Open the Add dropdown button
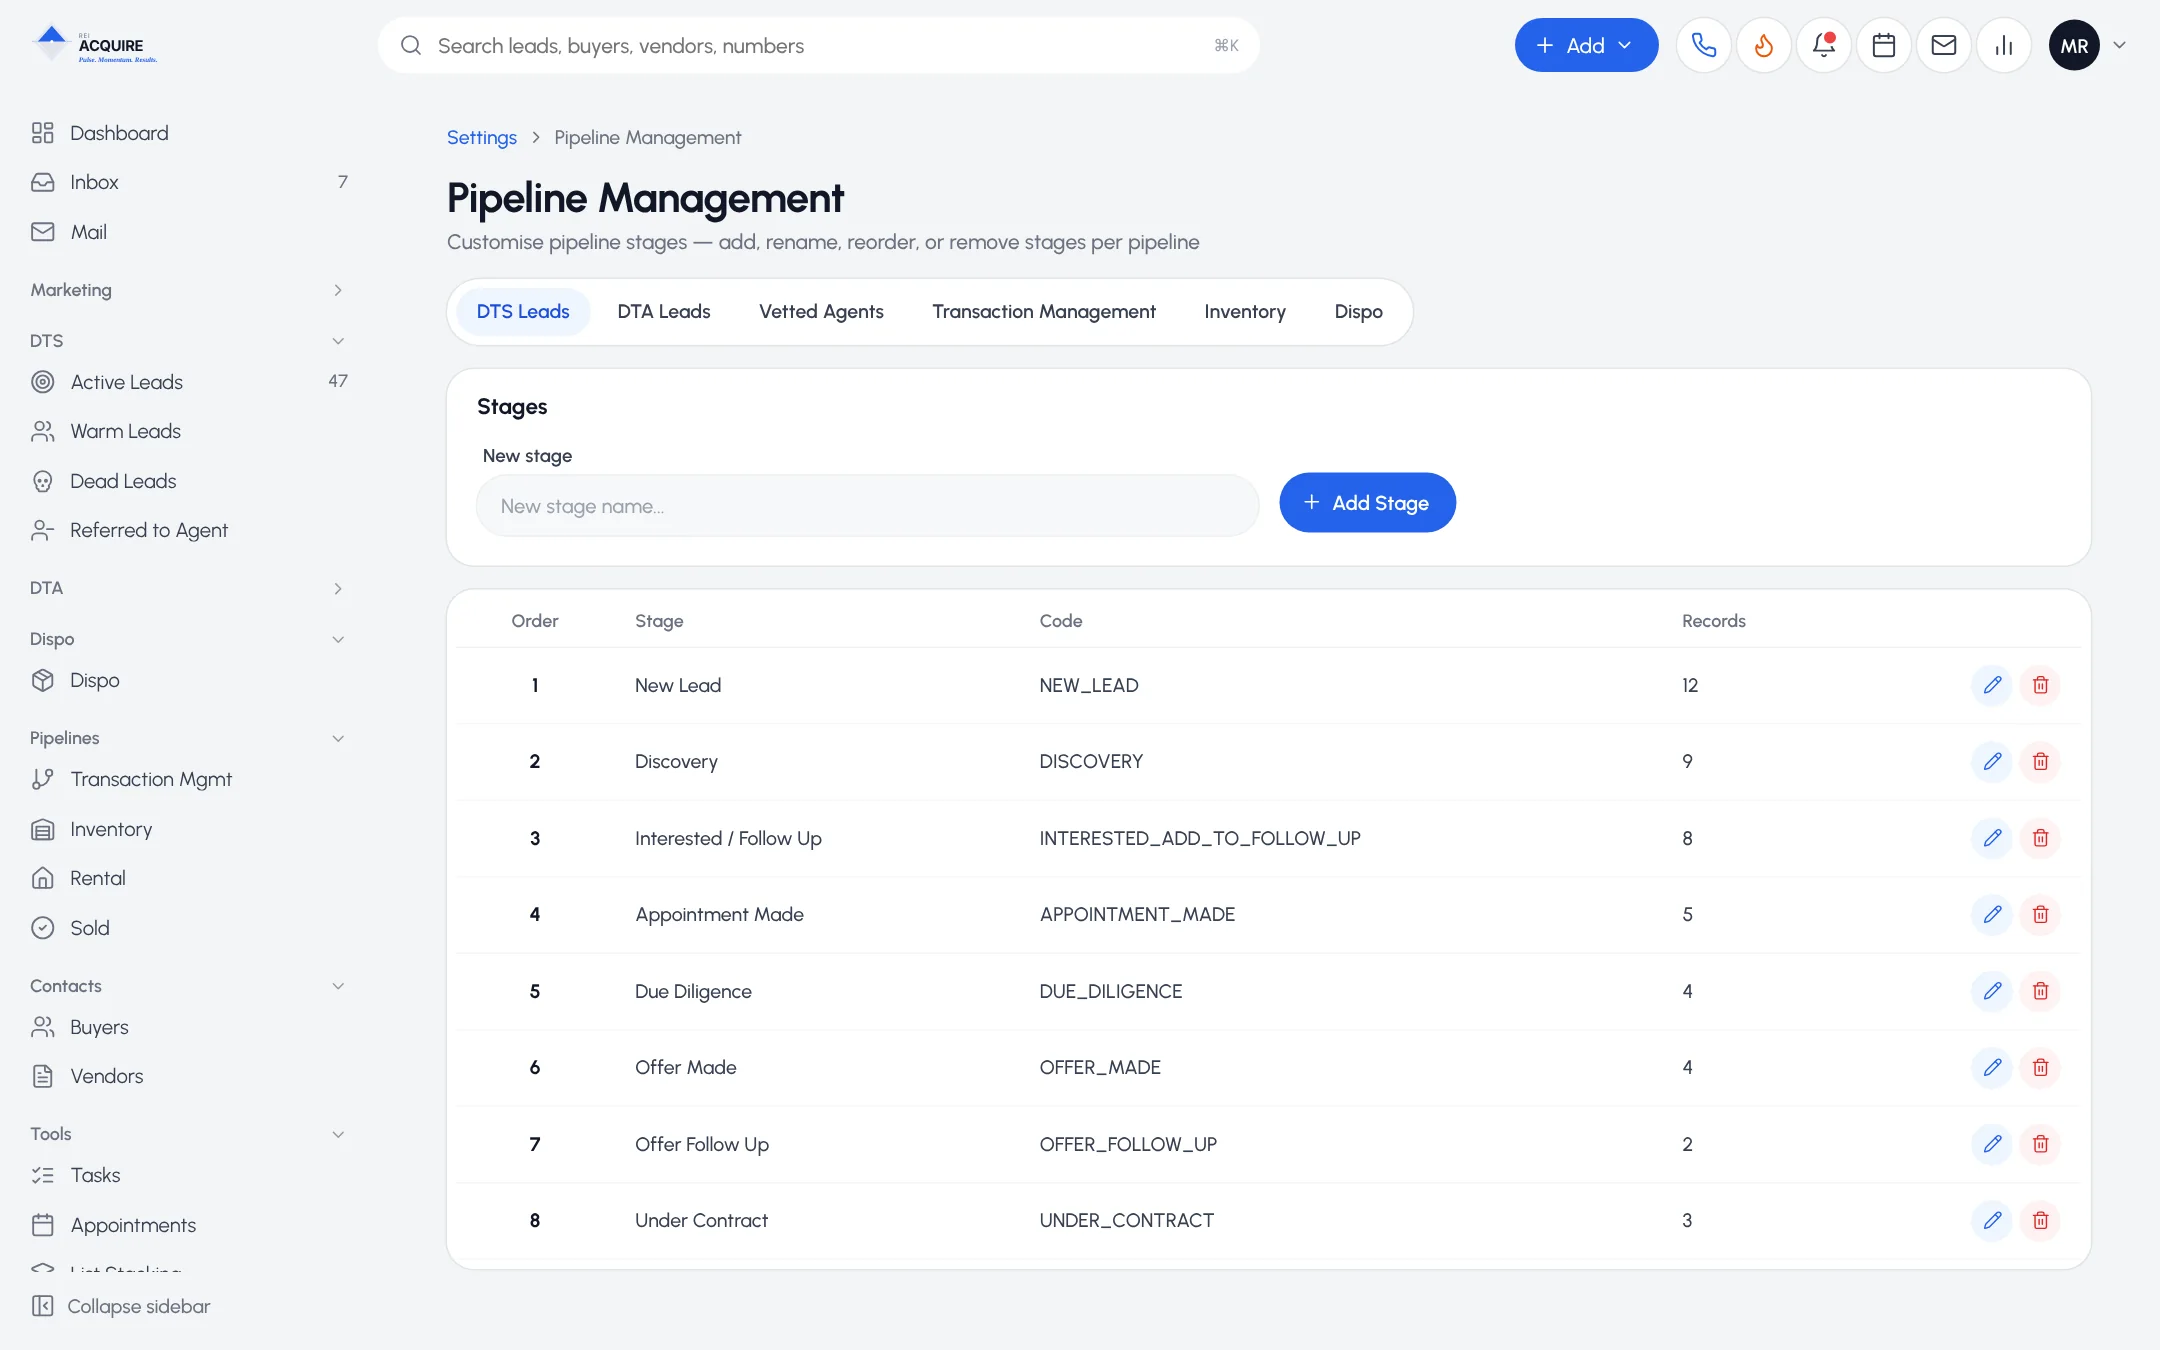The height and width of the screenshot is (1350, 2160). tap(1586, 45)
